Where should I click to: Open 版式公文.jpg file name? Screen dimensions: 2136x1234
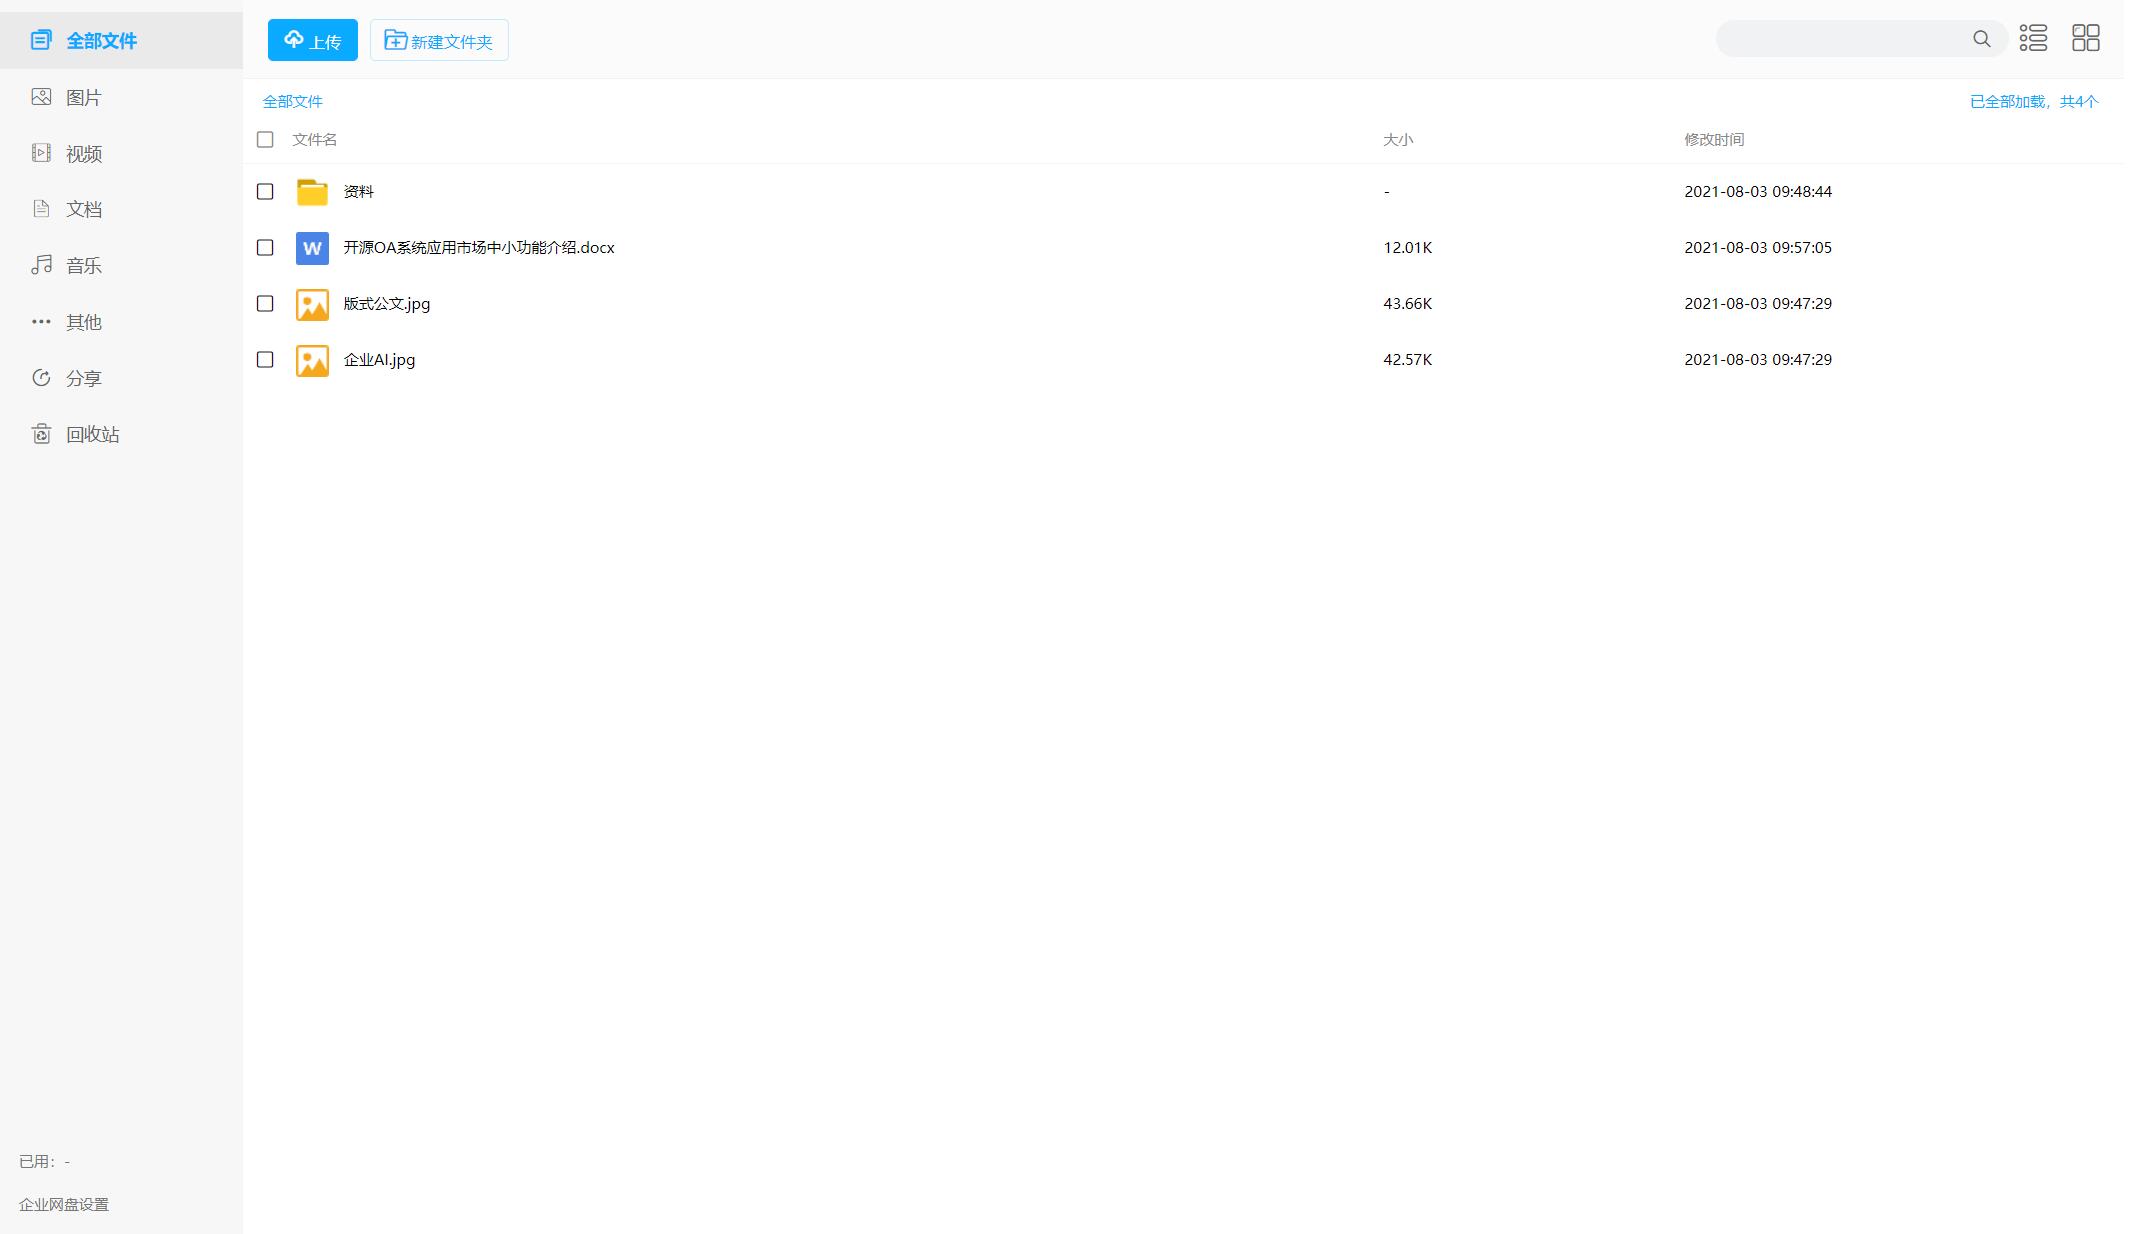tap(387, 303)
